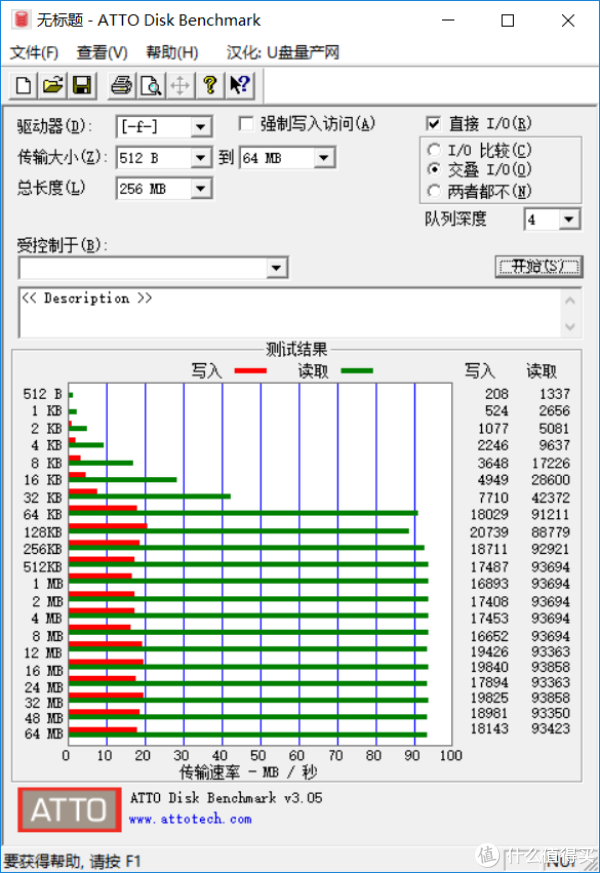Viewport: 600px width, 873px height.
Task: Click the Print toolbar icon
Action: (x=121, y=86)
